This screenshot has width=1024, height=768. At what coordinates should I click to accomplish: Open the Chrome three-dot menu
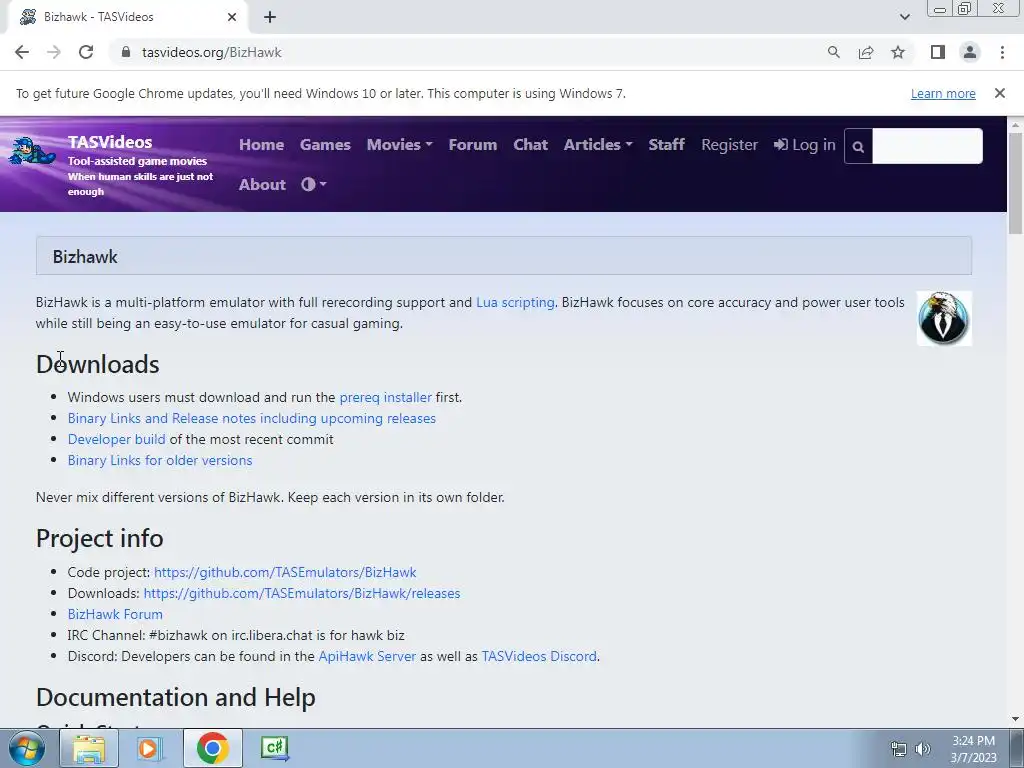pos(1002,52)
